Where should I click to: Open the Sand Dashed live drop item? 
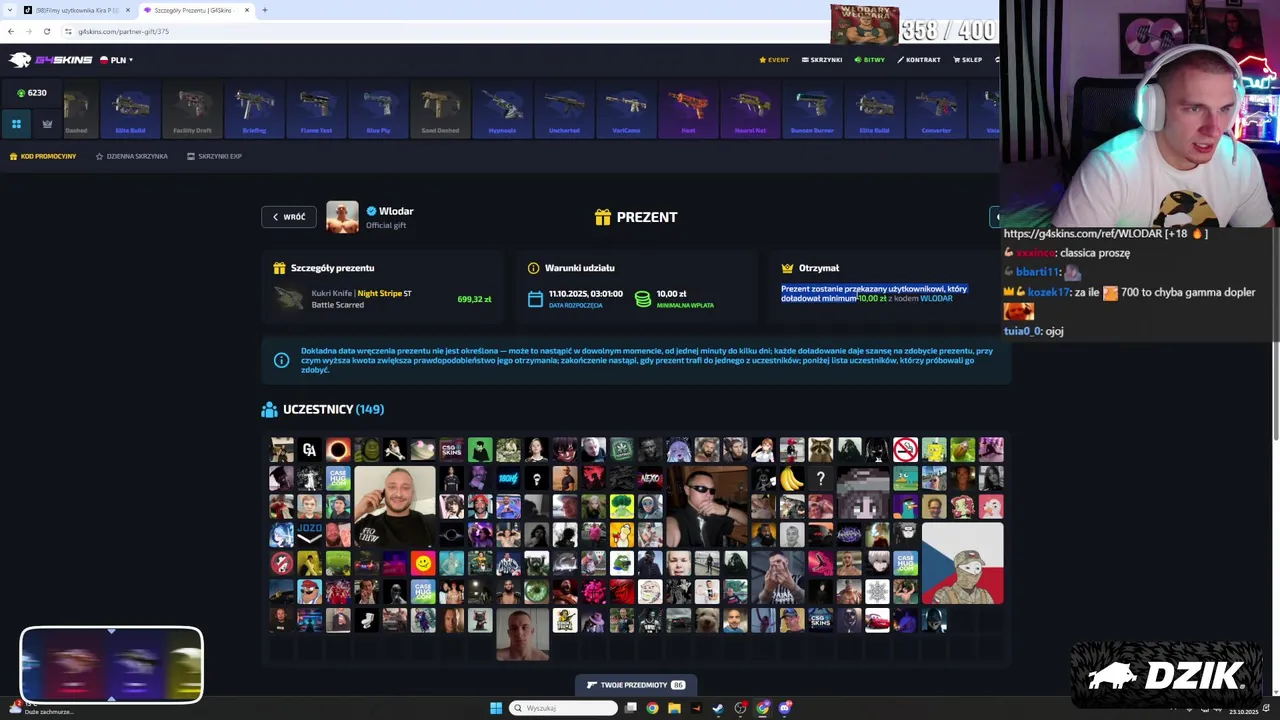(440, 111)
